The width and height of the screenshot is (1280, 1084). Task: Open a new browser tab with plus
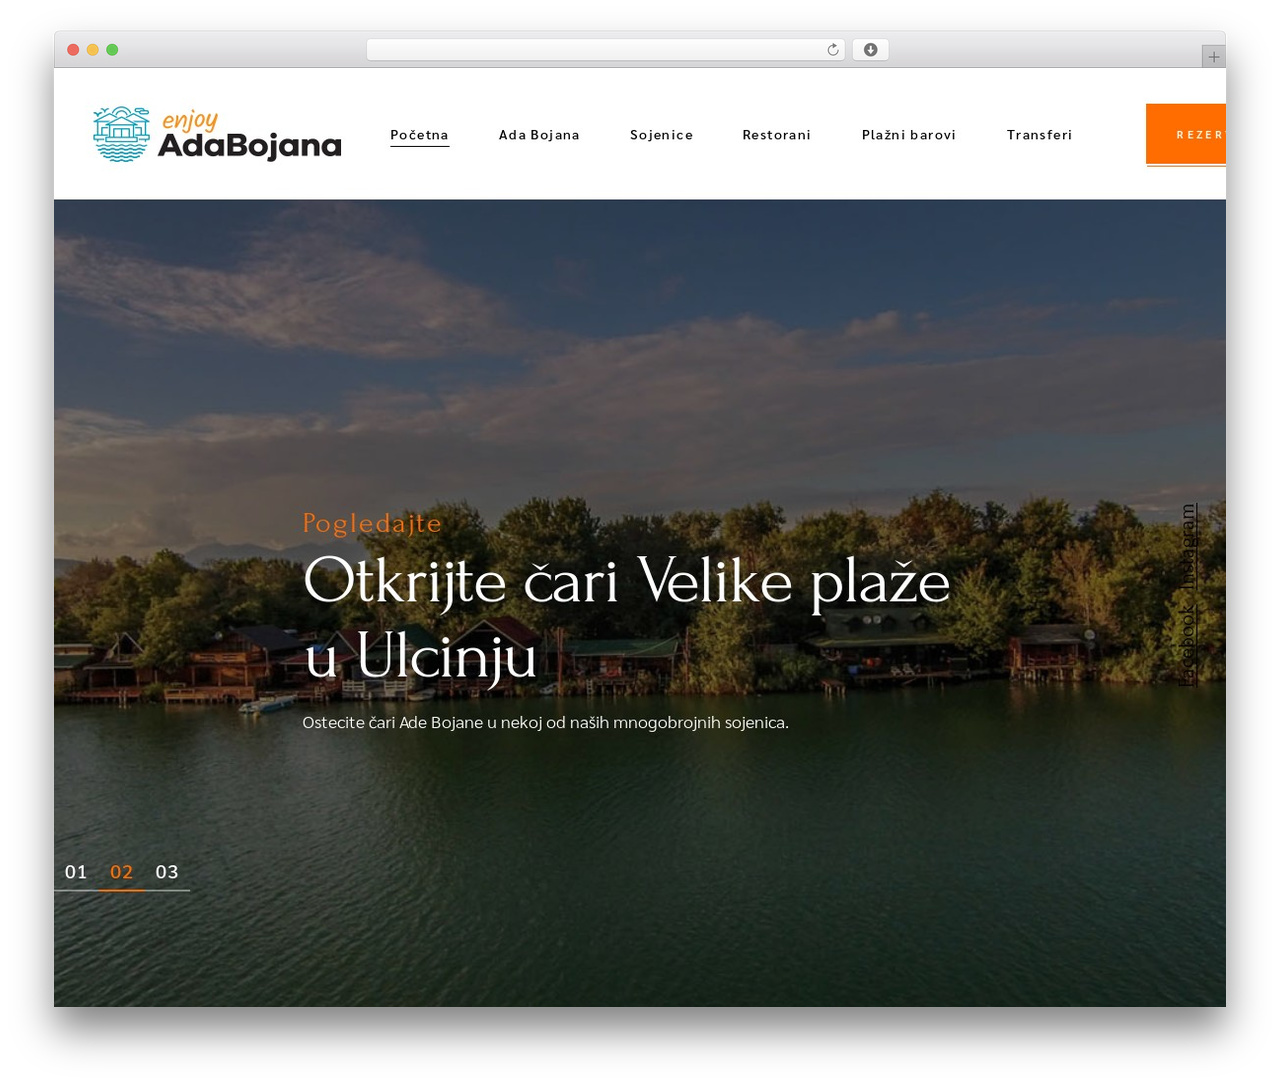pyautogui.click(x=1213, y=57)
